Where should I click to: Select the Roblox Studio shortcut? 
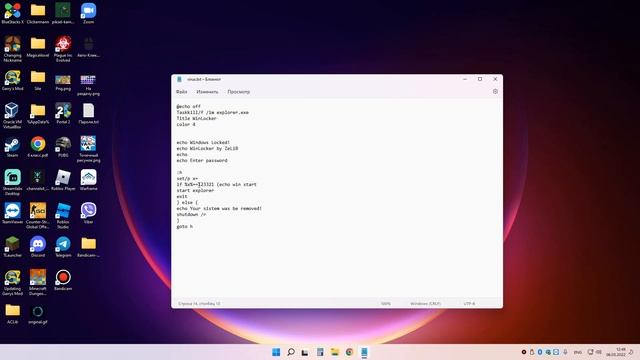(63, 216)
